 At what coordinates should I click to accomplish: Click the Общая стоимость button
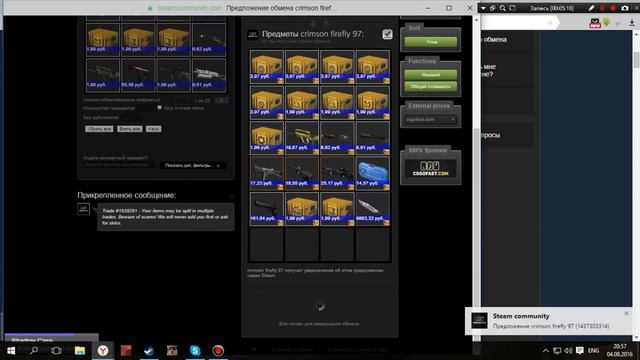431,87
